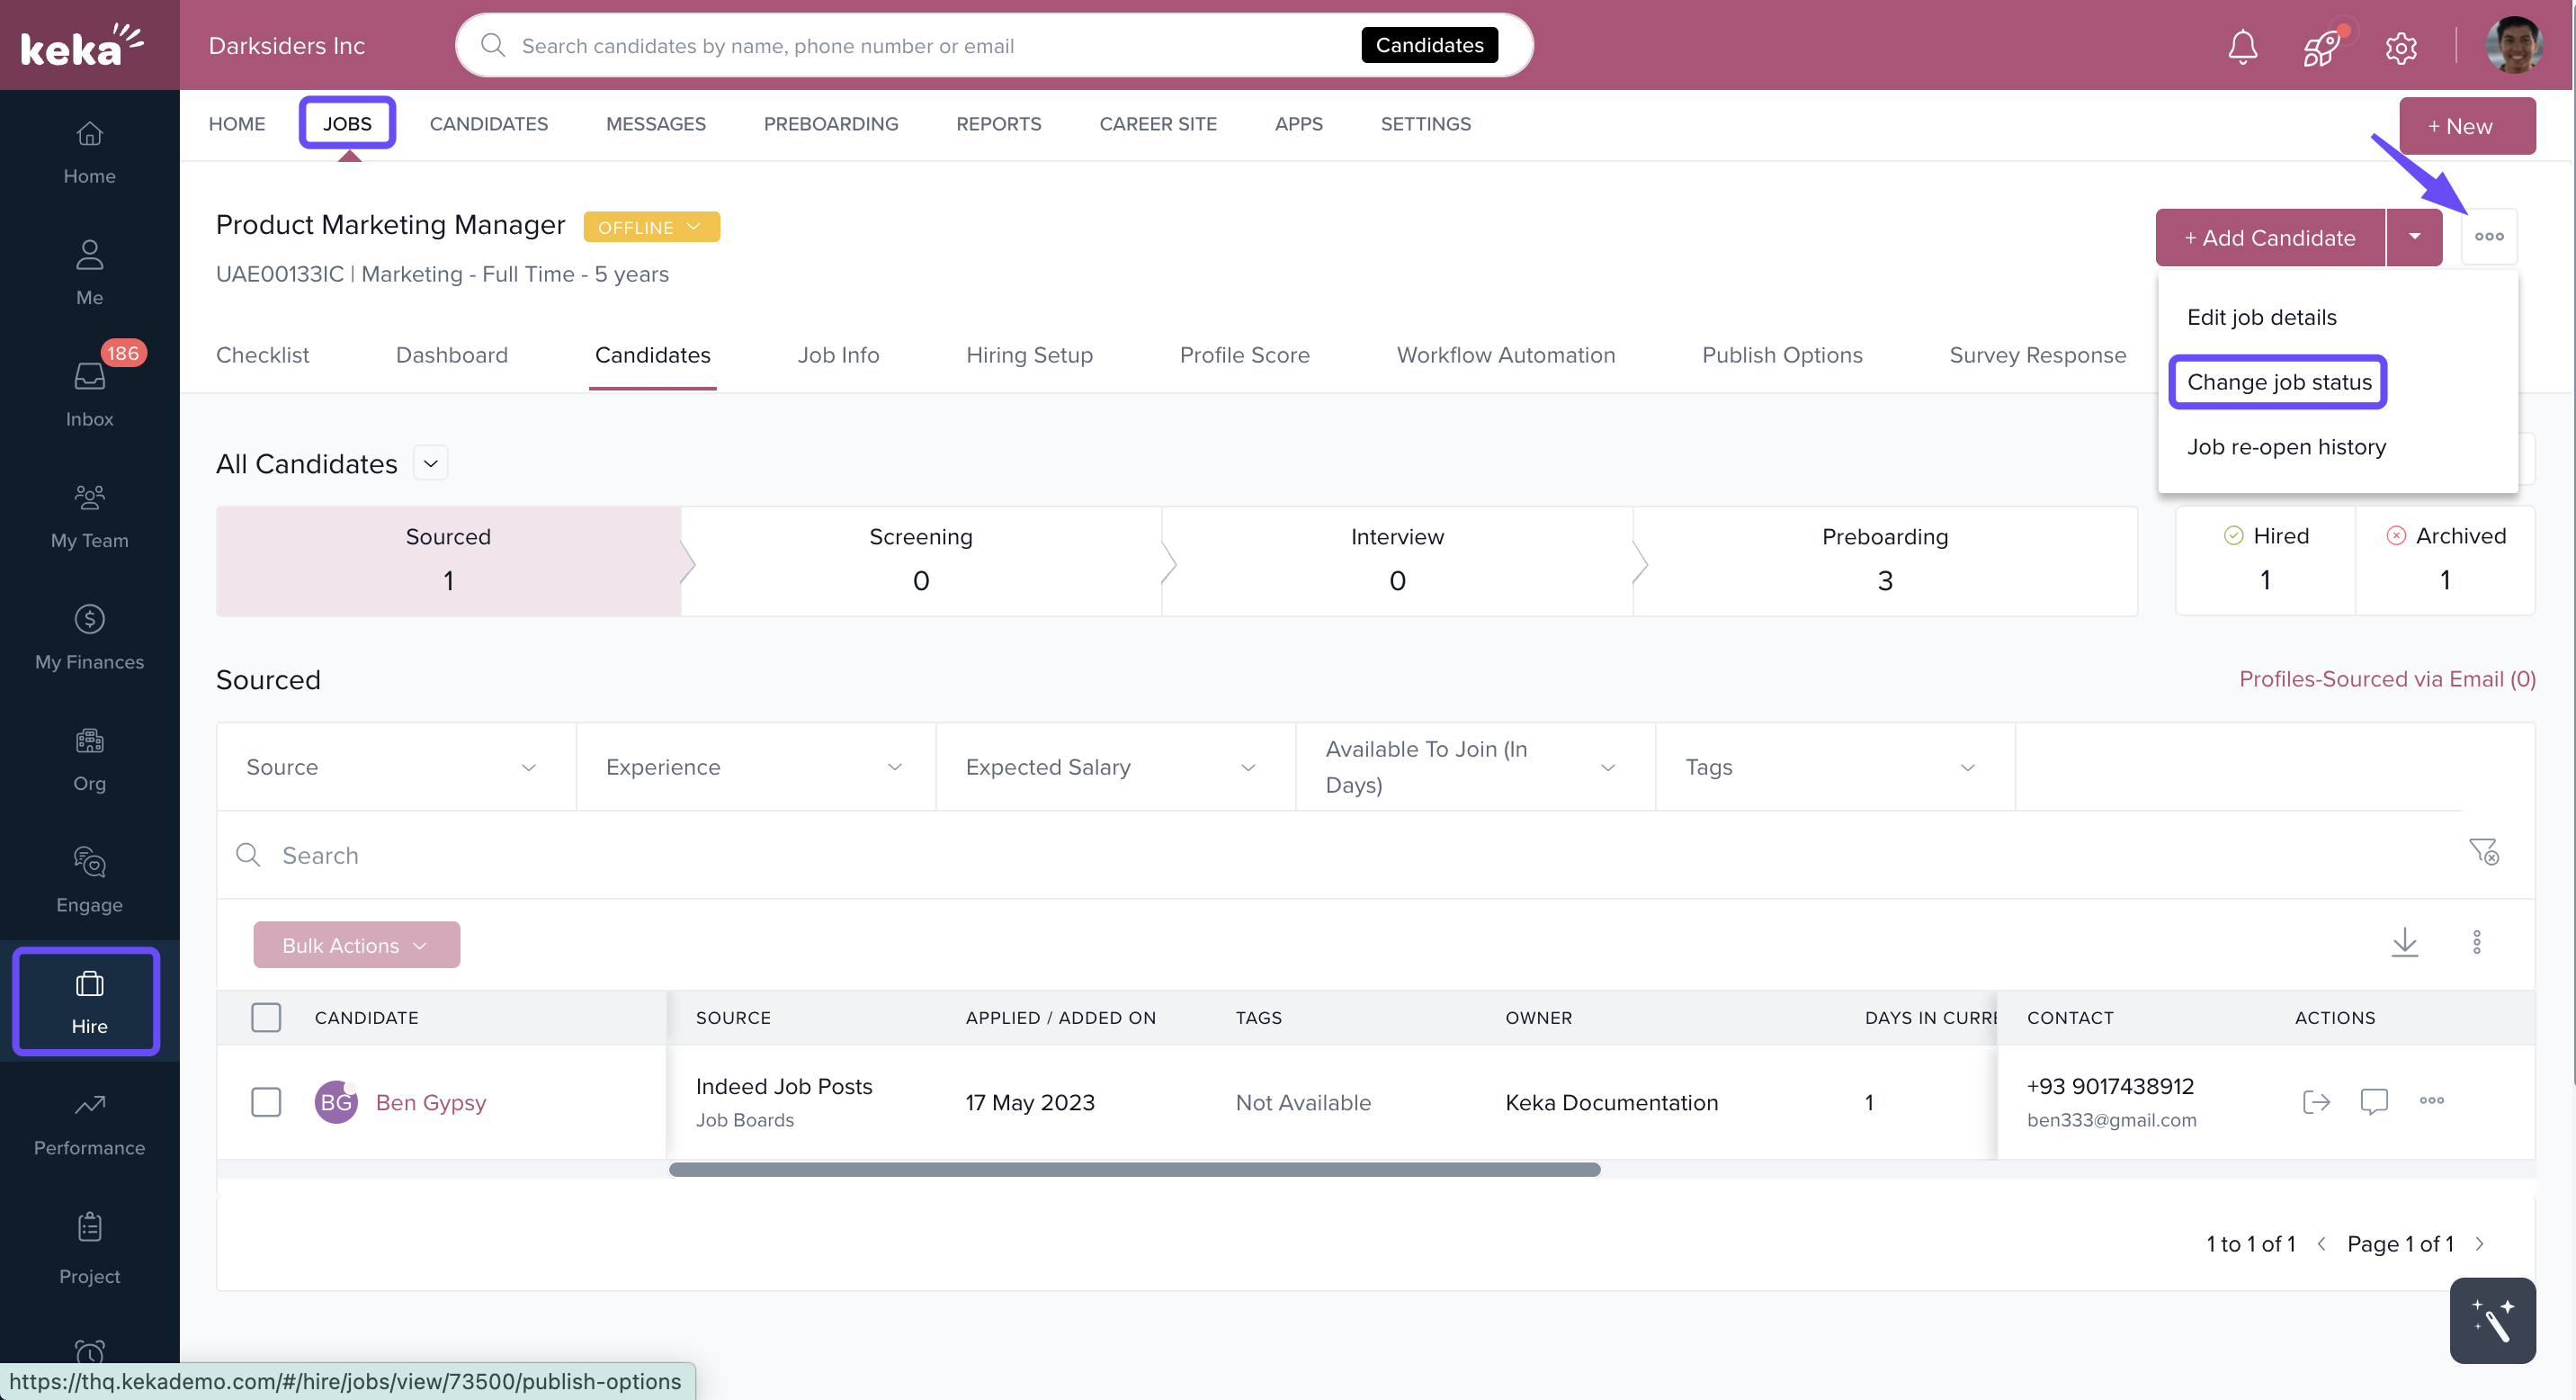
Task: Open the Add Candidate arrow dropdown
Action: tap(2414, 237)
